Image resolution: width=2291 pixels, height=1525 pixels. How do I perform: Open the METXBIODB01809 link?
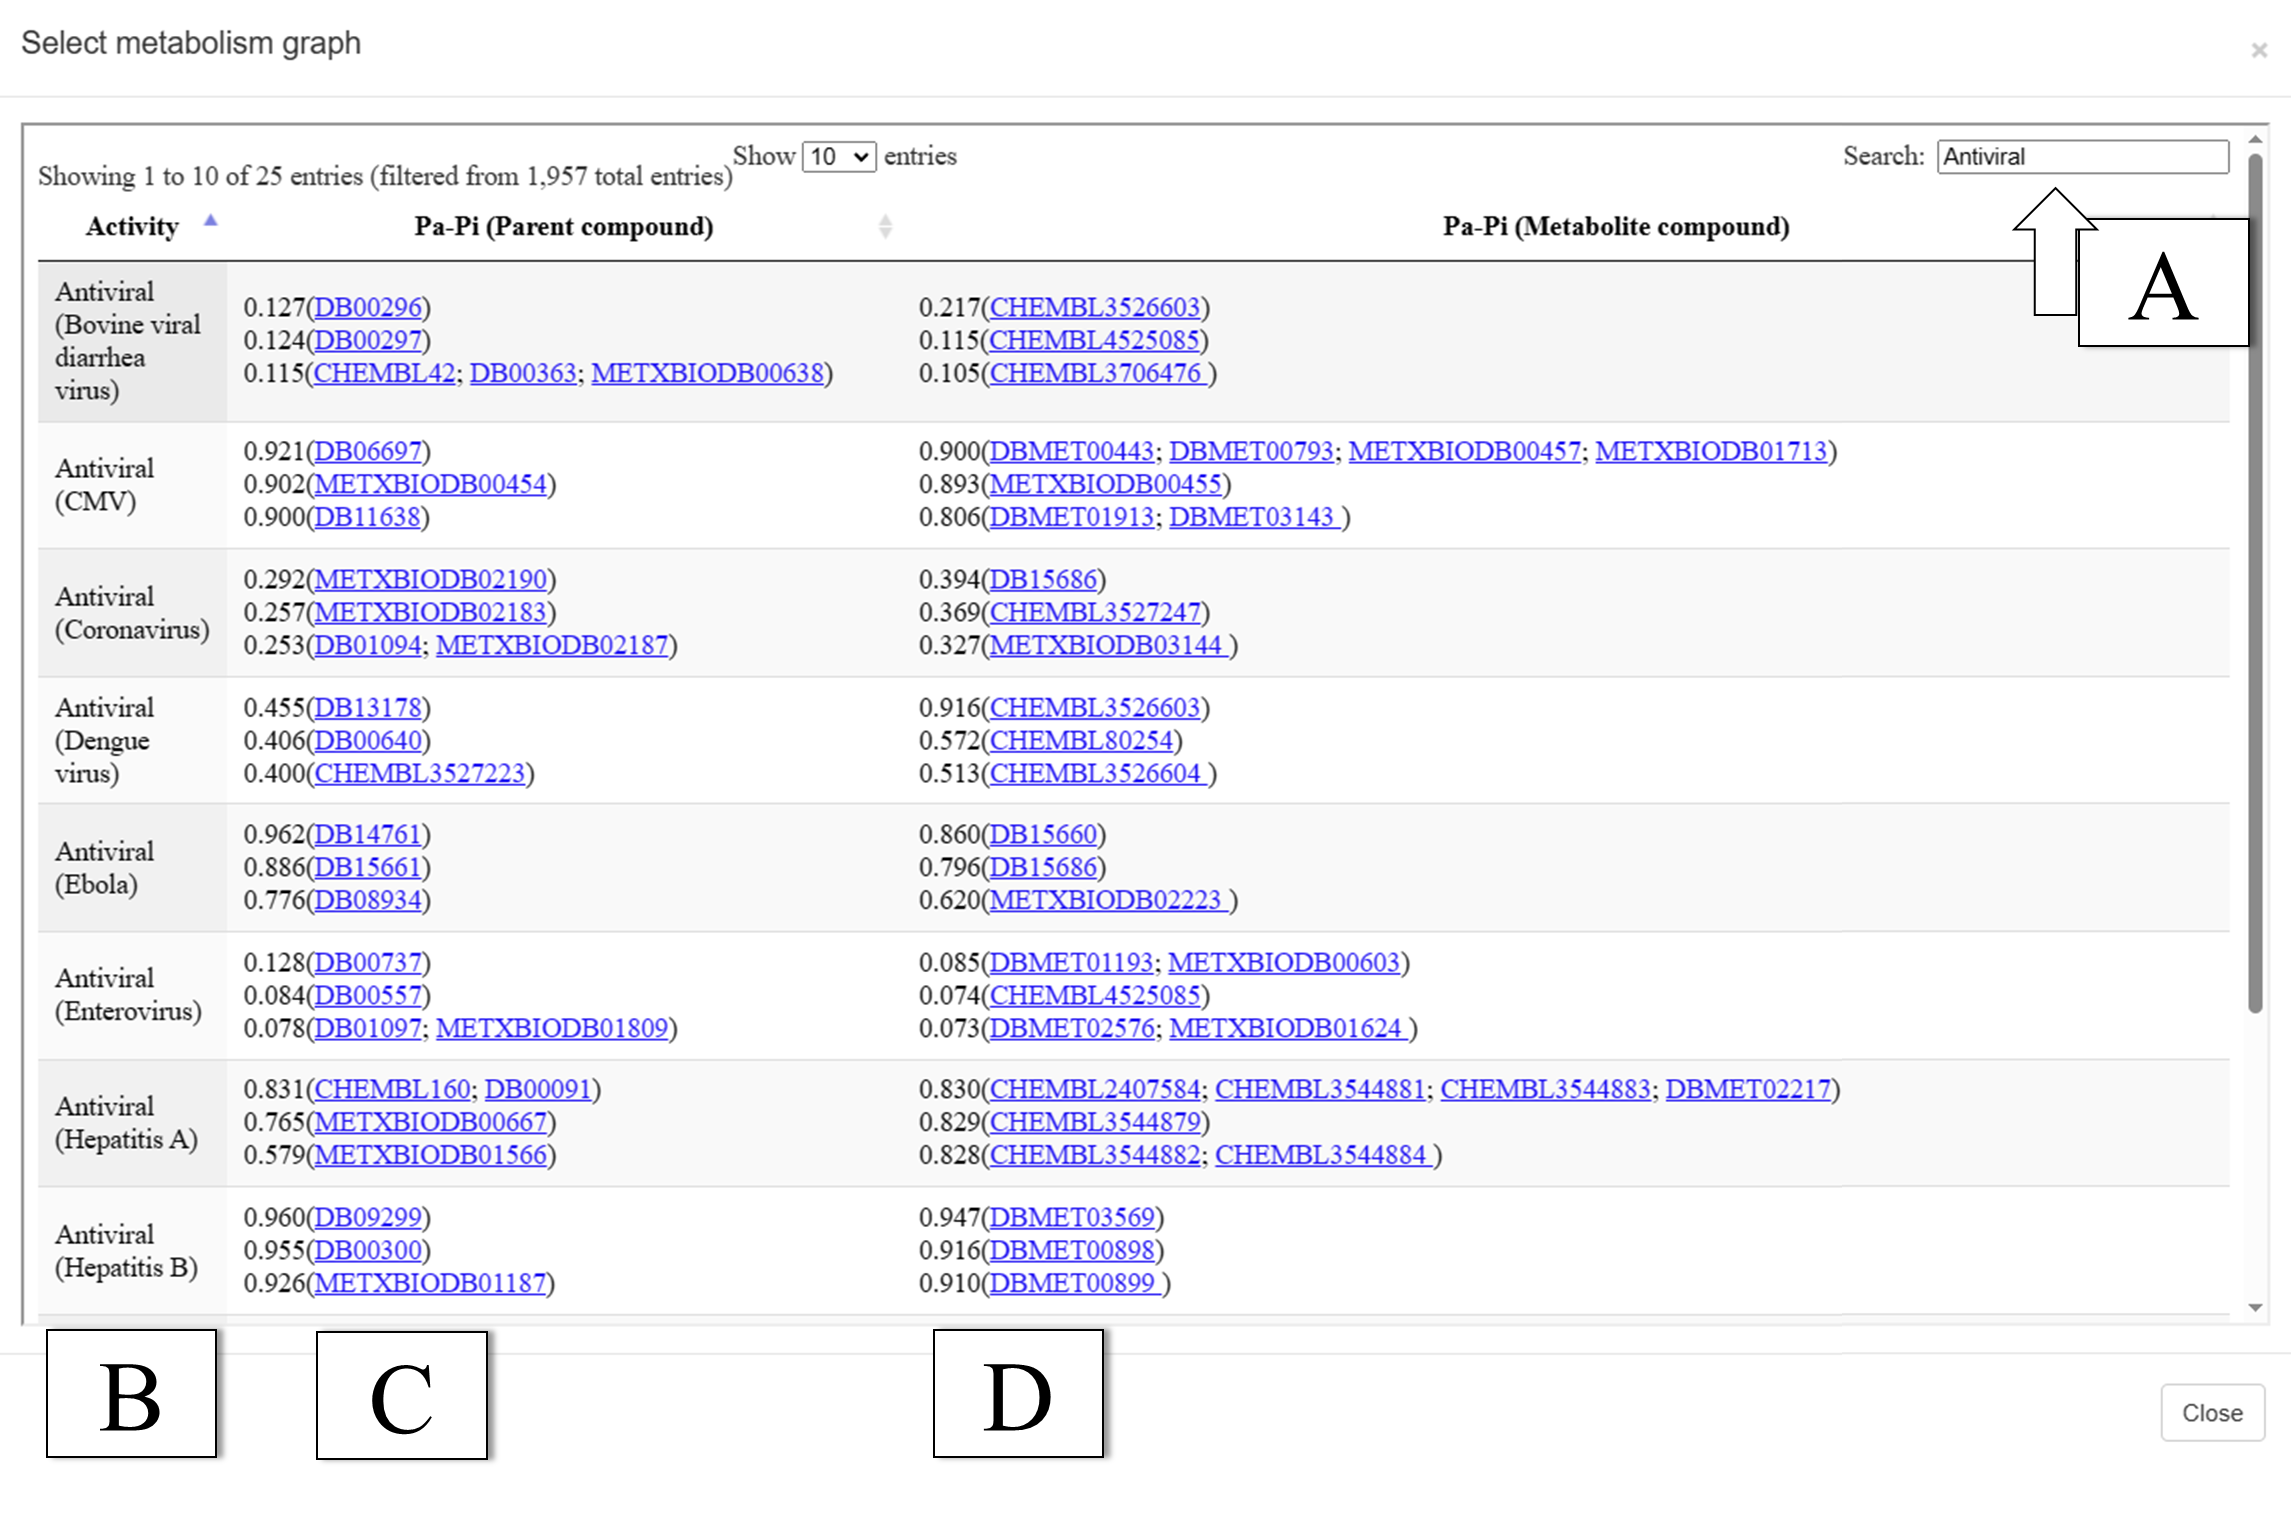coord(552,1028)
